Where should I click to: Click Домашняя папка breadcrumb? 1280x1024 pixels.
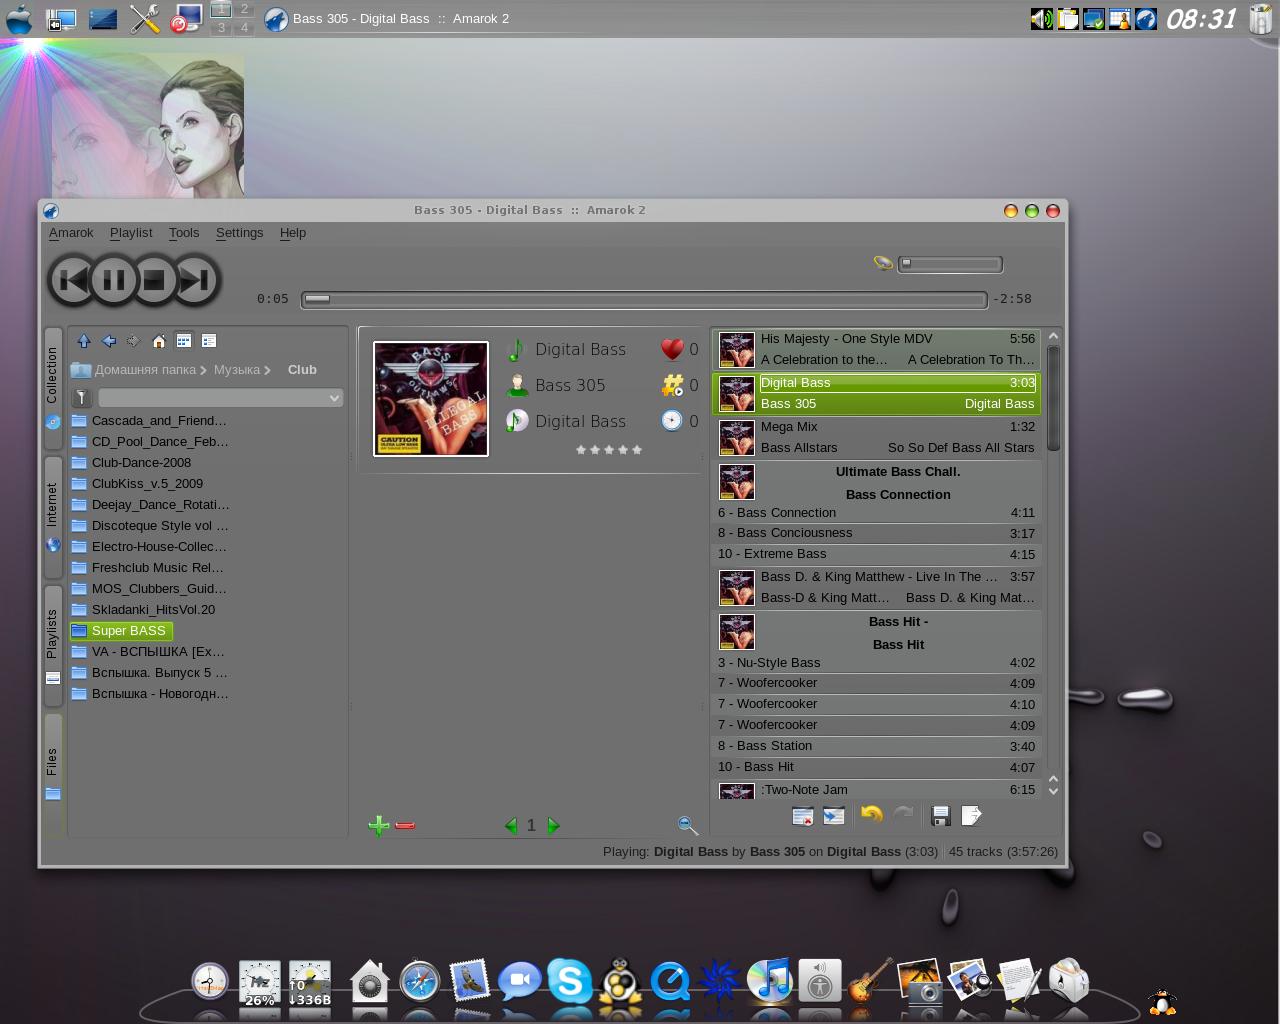[145, 370]
